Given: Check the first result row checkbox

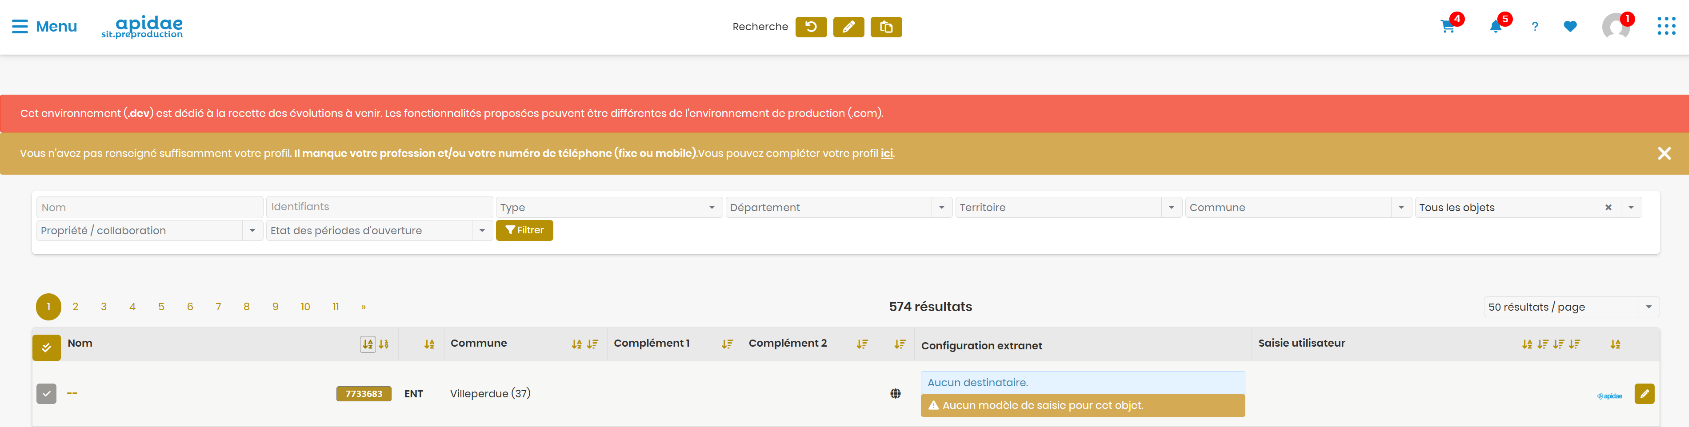Looking at the screenshot, I should [x=46, y=394].
